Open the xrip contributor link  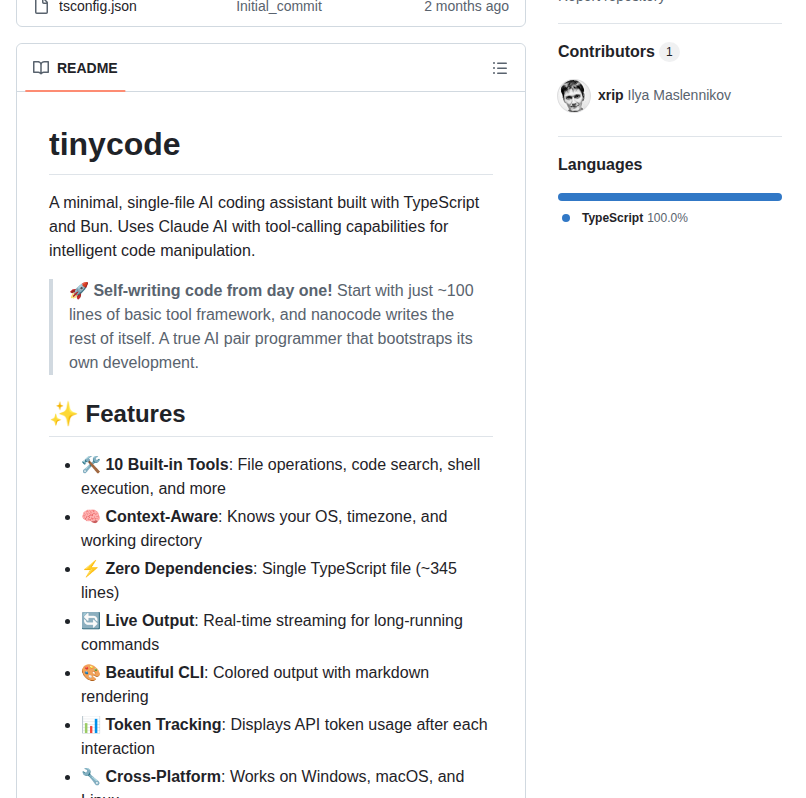(x=610, y=96)
